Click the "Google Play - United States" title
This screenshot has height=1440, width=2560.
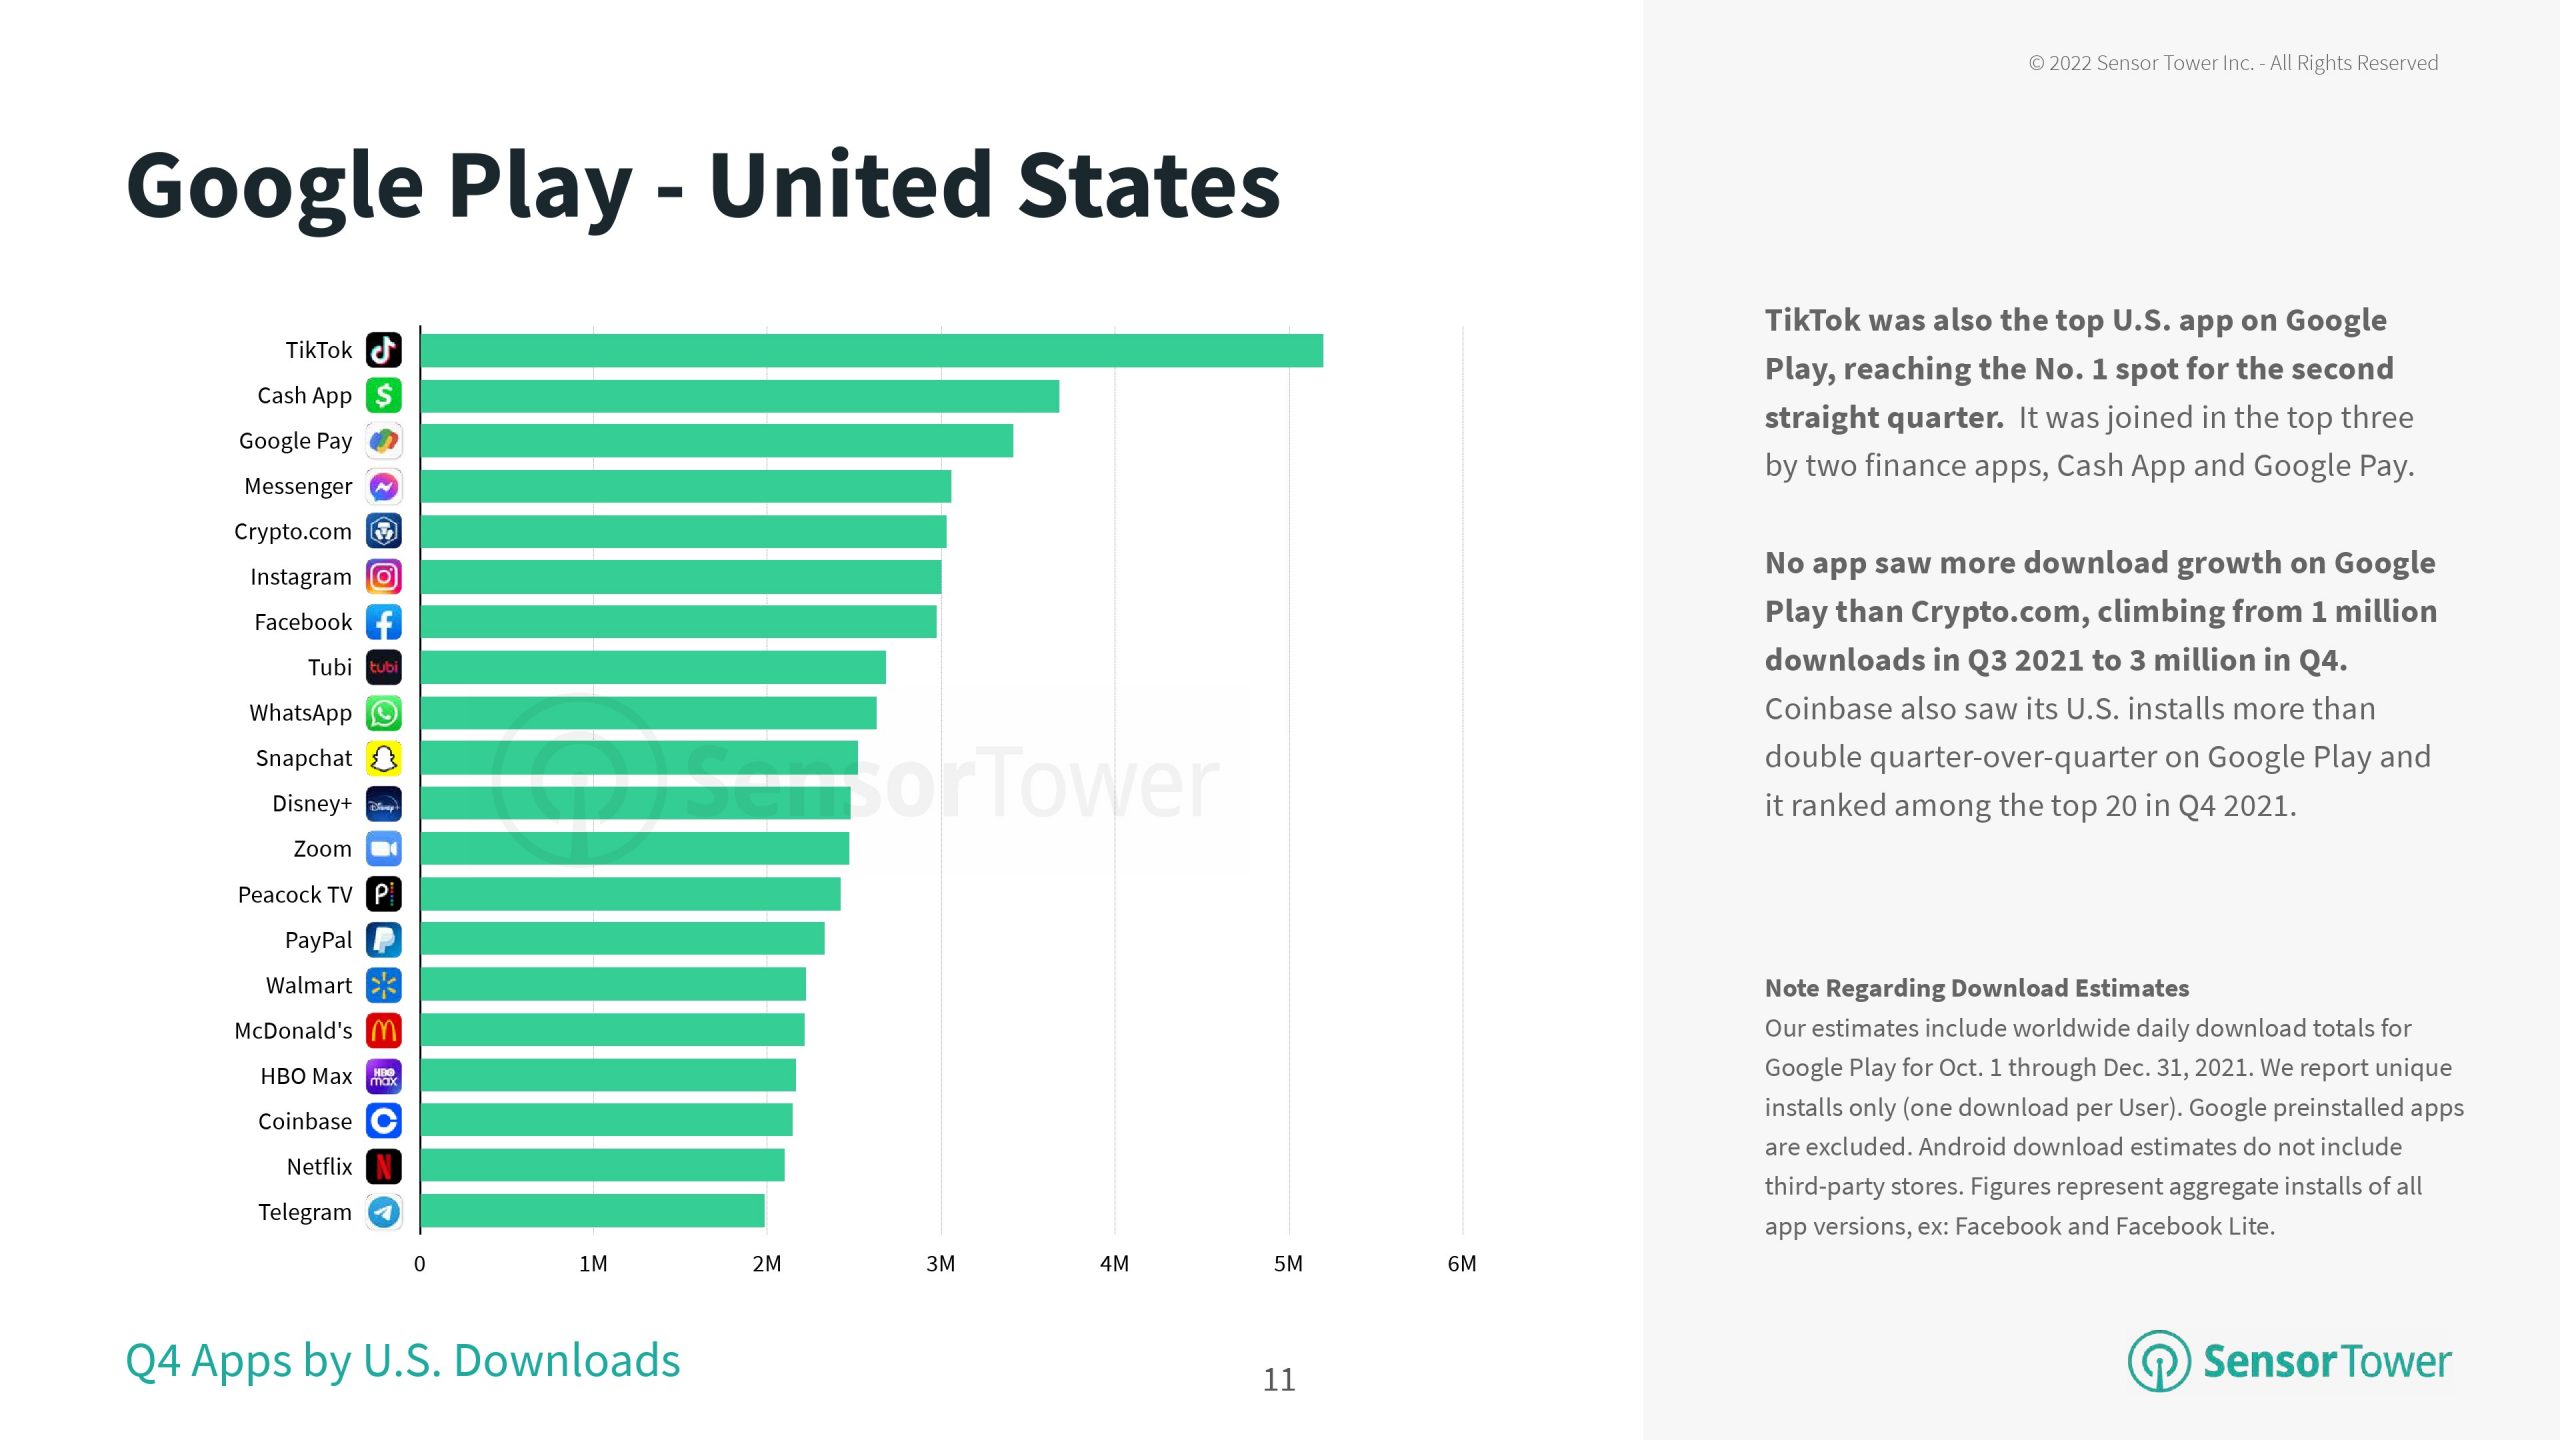703,186
